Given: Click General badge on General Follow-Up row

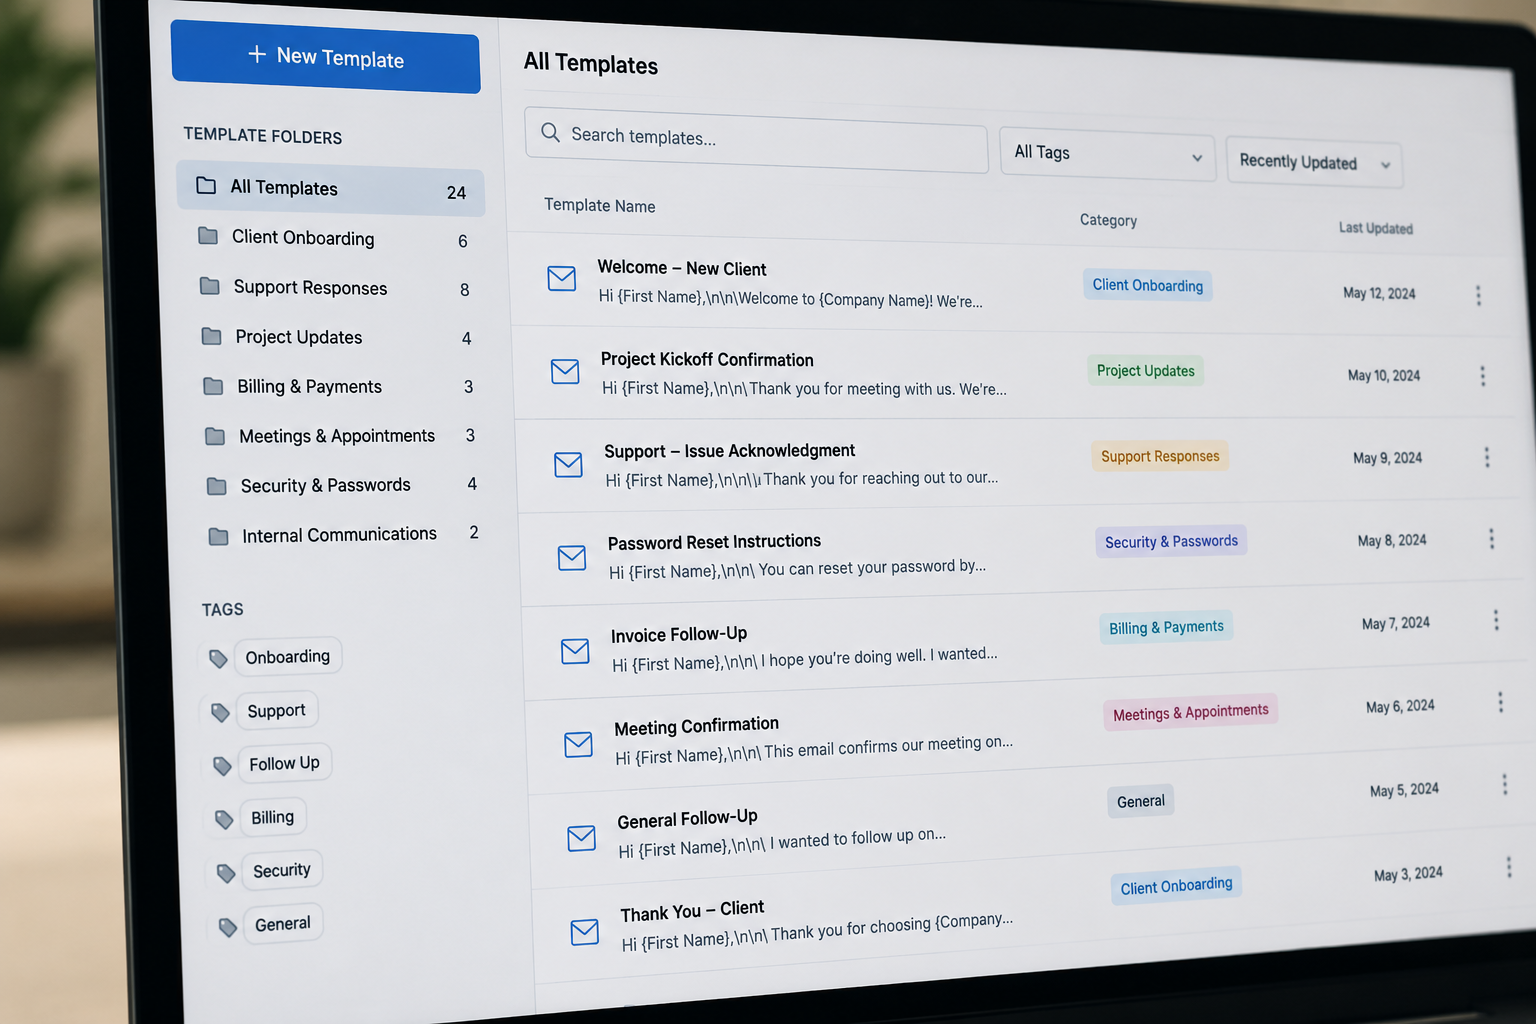Looking at the screenshot, I should (x=1141, y=801).
